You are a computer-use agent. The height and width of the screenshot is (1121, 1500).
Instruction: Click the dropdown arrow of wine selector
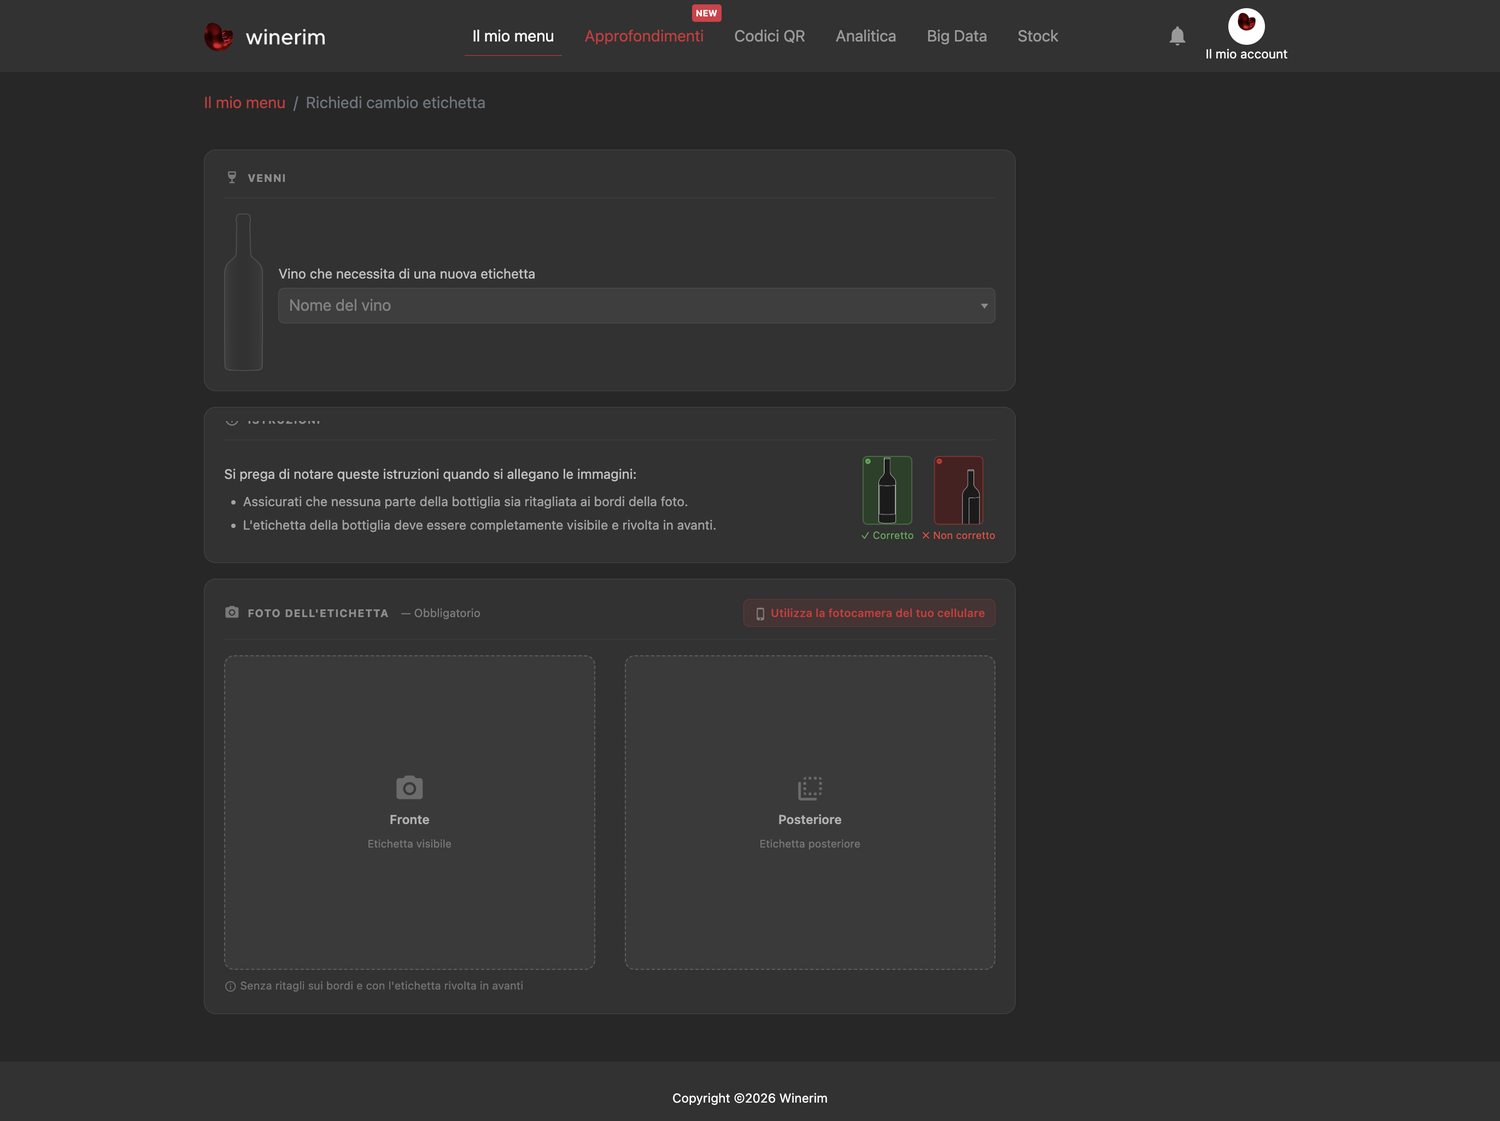click(x=984, y=306)
